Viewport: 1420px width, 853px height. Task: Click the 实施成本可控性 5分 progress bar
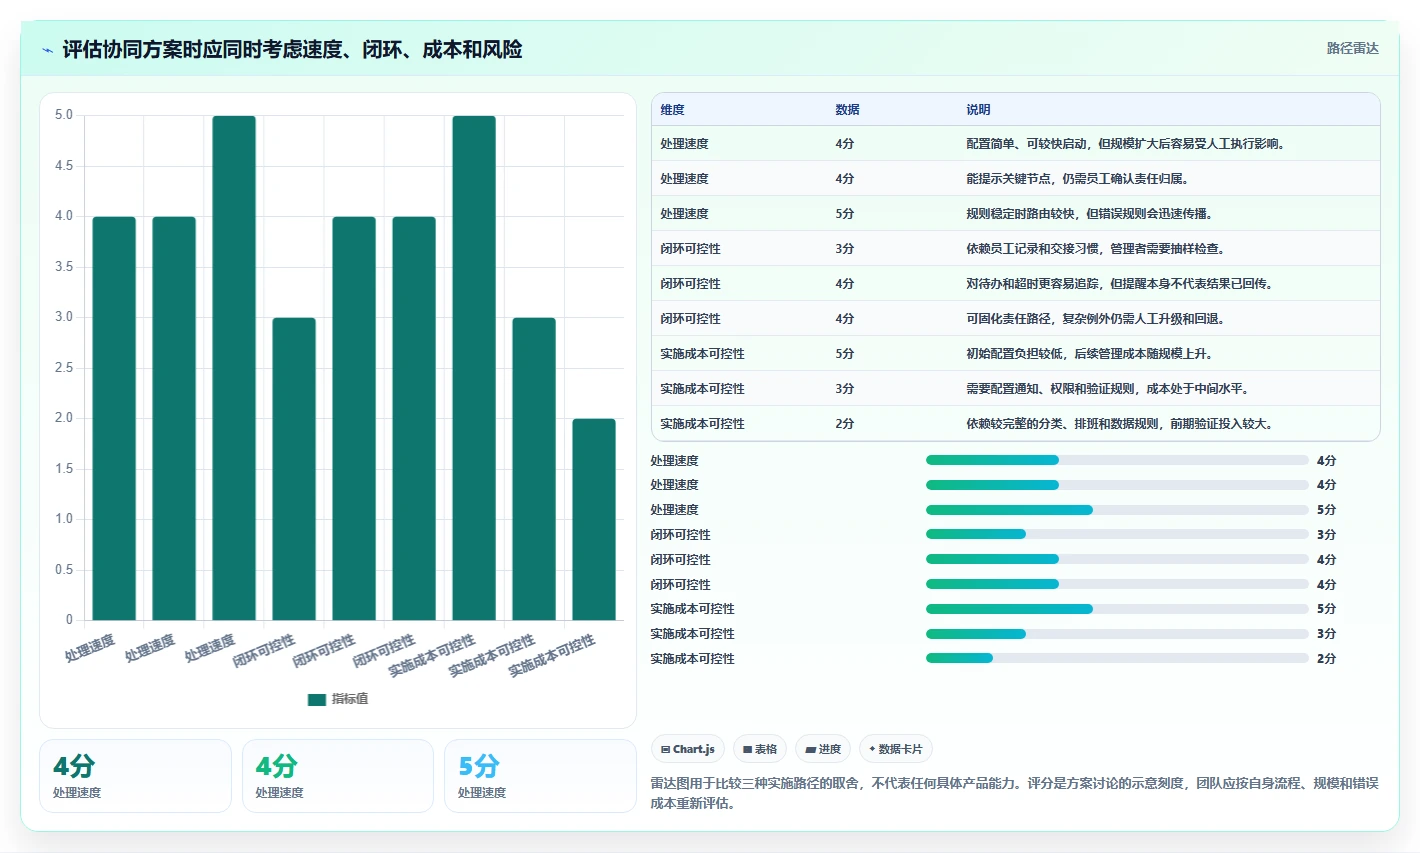(x=1117, y=609)
